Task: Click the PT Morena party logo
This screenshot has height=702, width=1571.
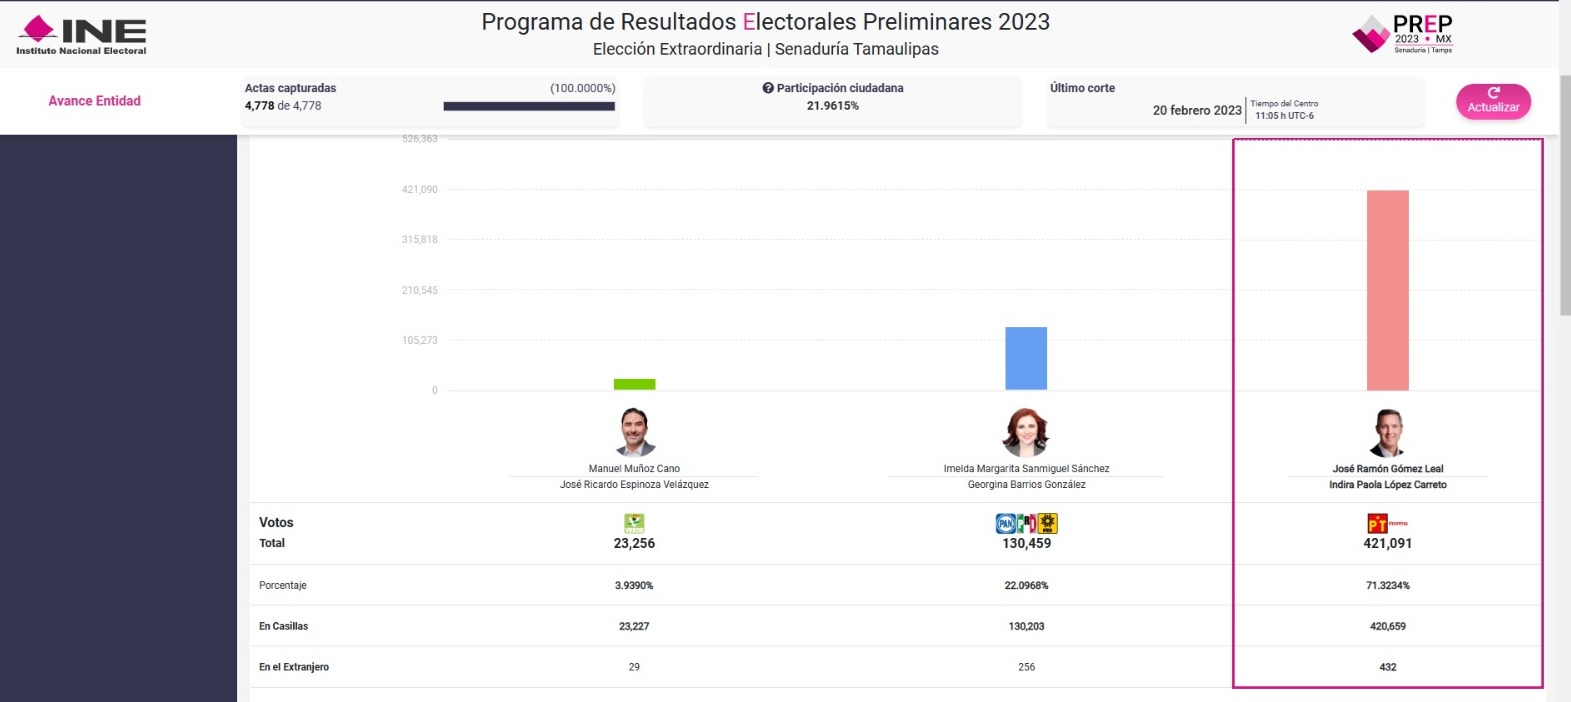Action: pyautogui.click(x=1386, y=523)
